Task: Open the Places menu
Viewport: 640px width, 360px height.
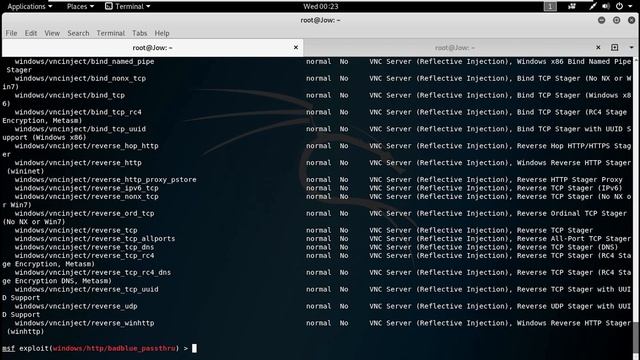Action: 80,6
